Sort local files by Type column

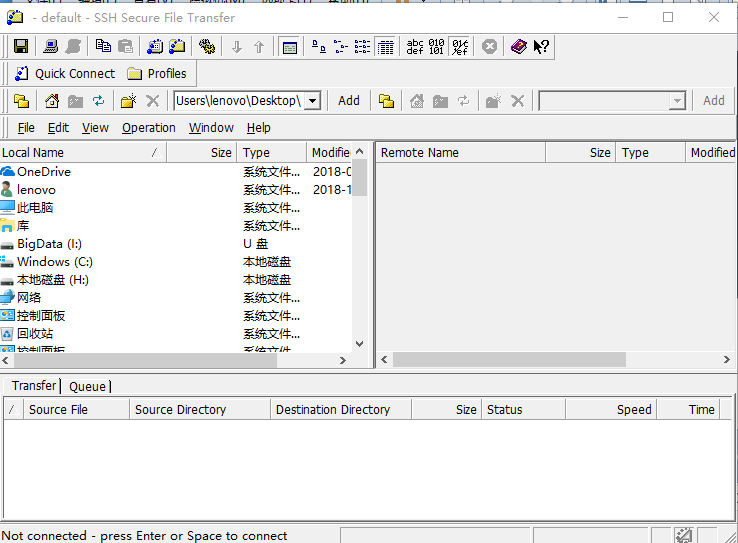click(272, 152)
